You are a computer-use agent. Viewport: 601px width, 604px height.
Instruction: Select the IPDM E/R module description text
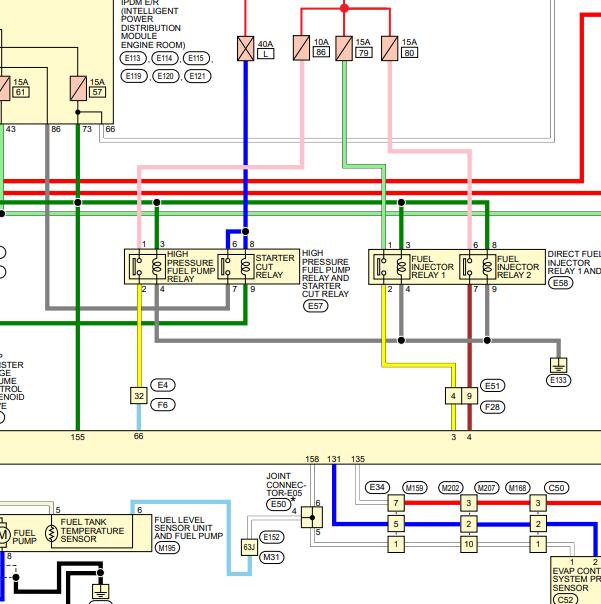(153, 24)
